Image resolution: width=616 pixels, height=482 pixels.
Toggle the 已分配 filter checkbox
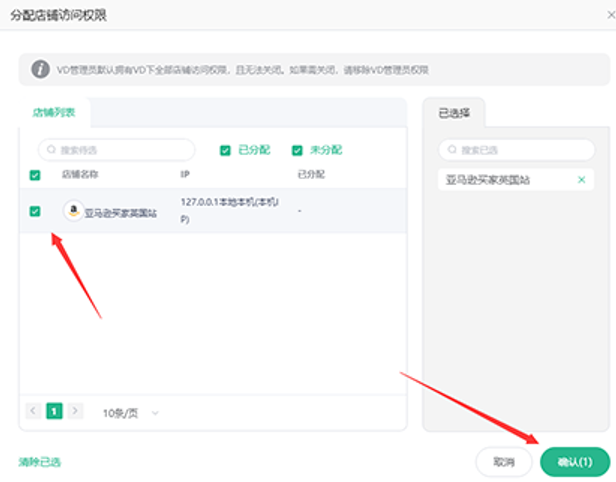pos(225,150)
